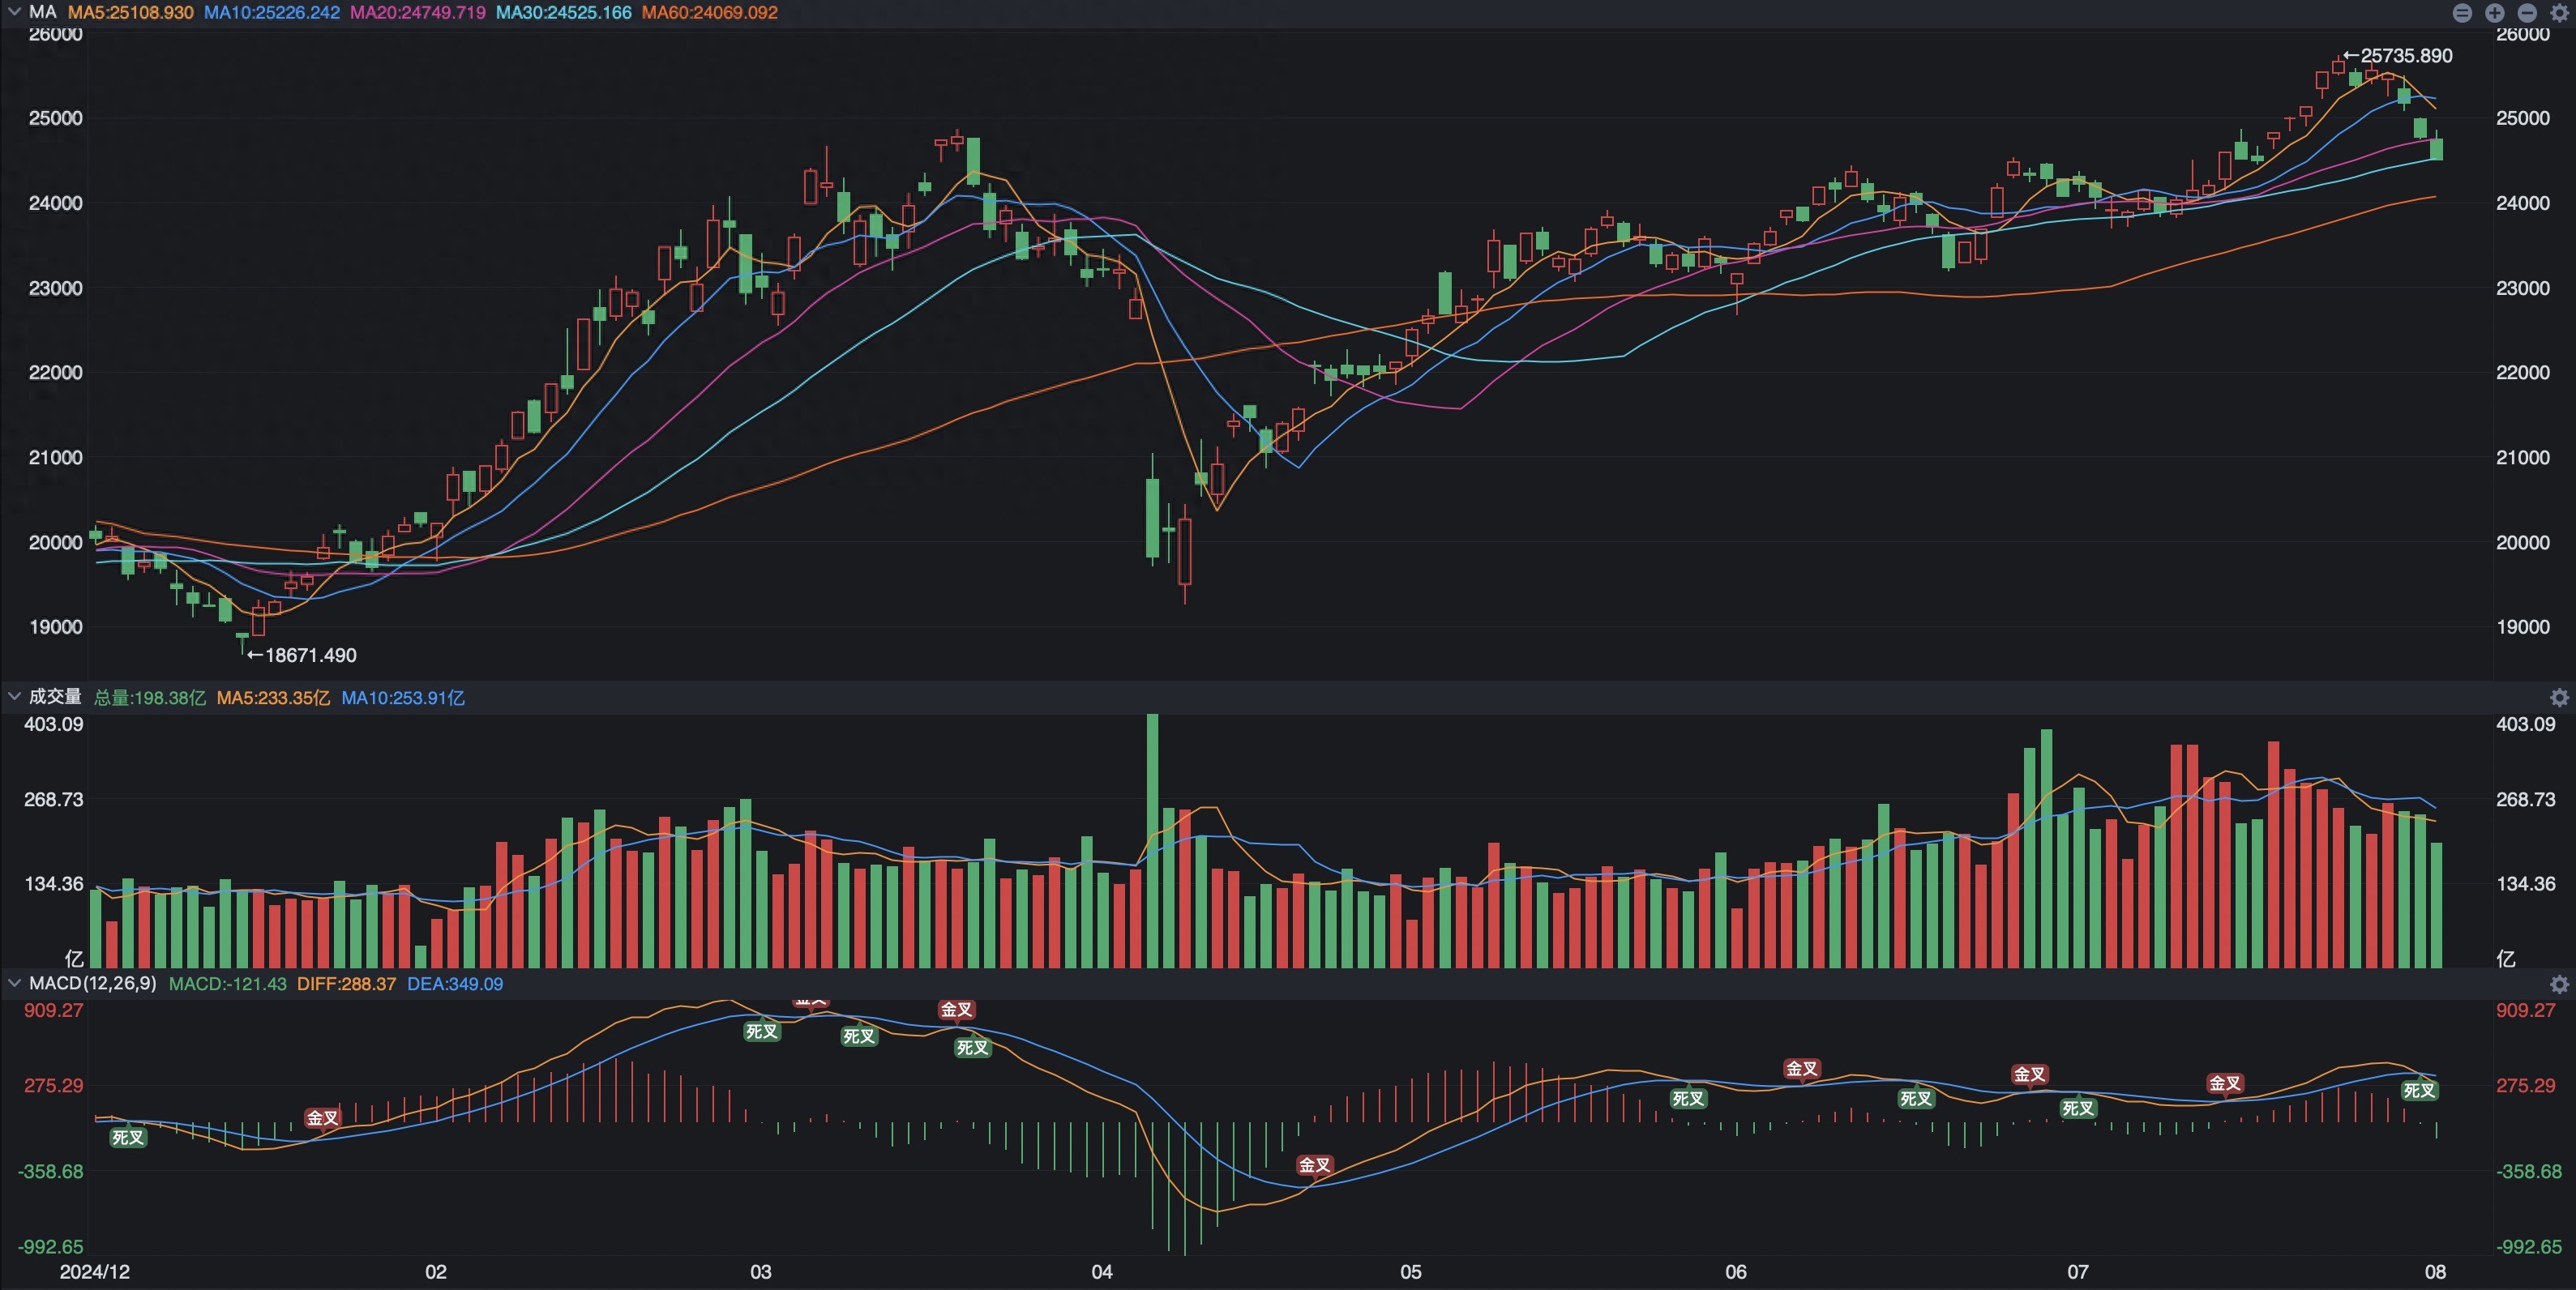Select the 成交量 indicator title
This screenshot has height=1290, width=2576.
(55, 696)
